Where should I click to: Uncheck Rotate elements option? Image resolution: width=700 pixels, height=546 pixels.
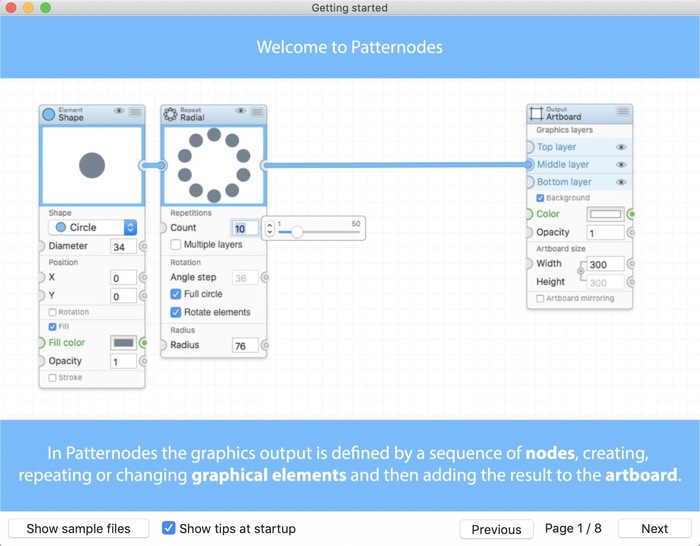click(x=176, y=313)
